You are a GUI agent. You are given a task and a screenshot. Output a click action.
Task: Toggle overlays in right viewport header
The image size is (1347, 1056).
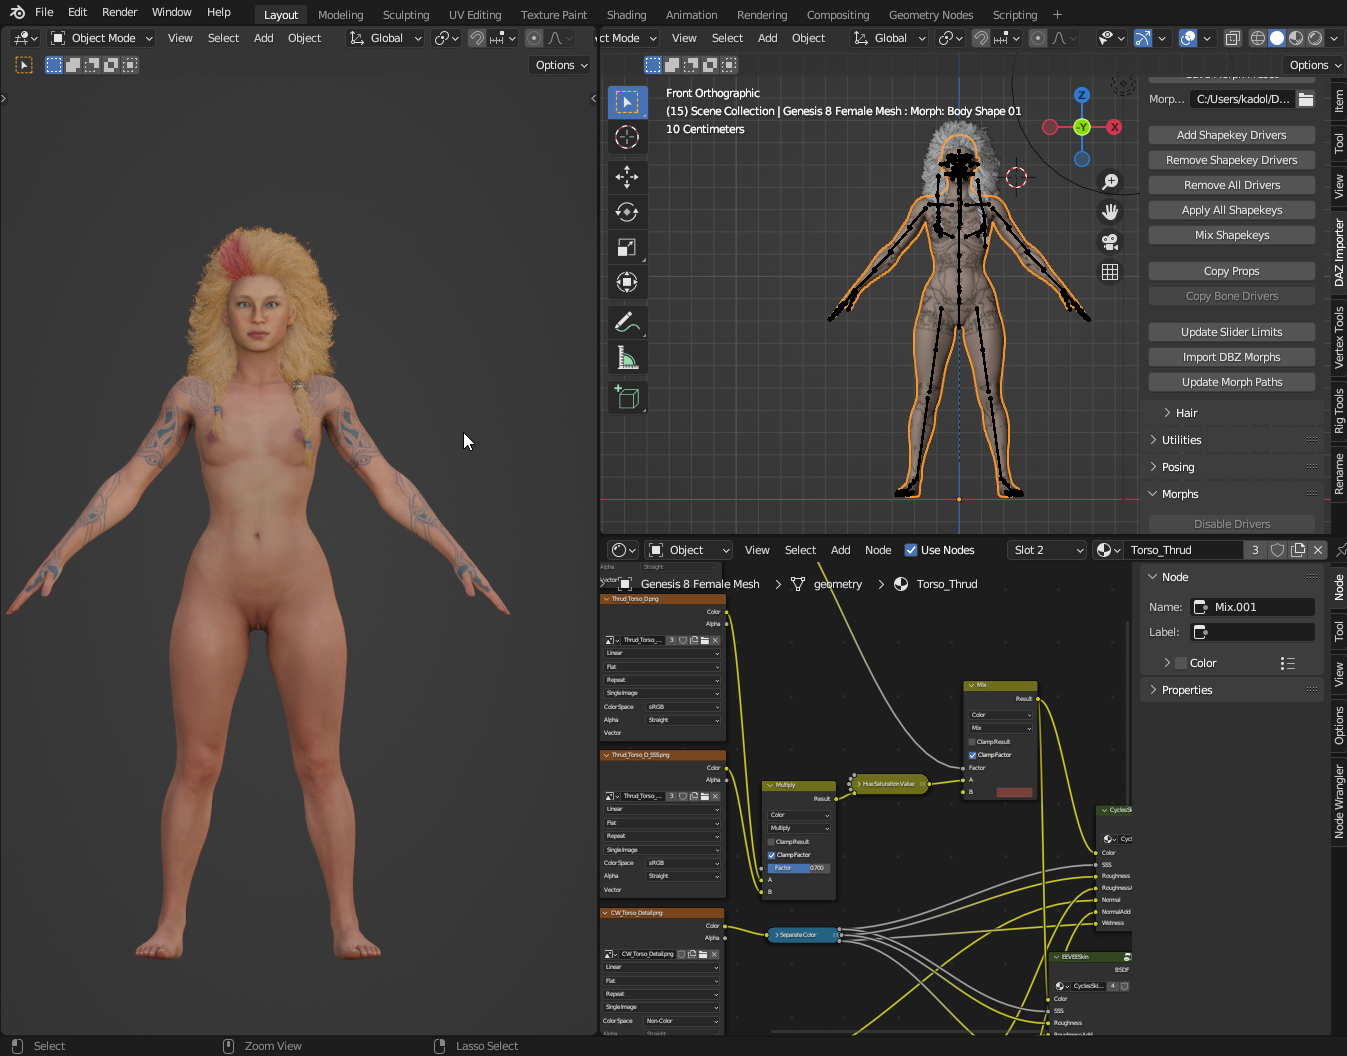pos(1188,38)
